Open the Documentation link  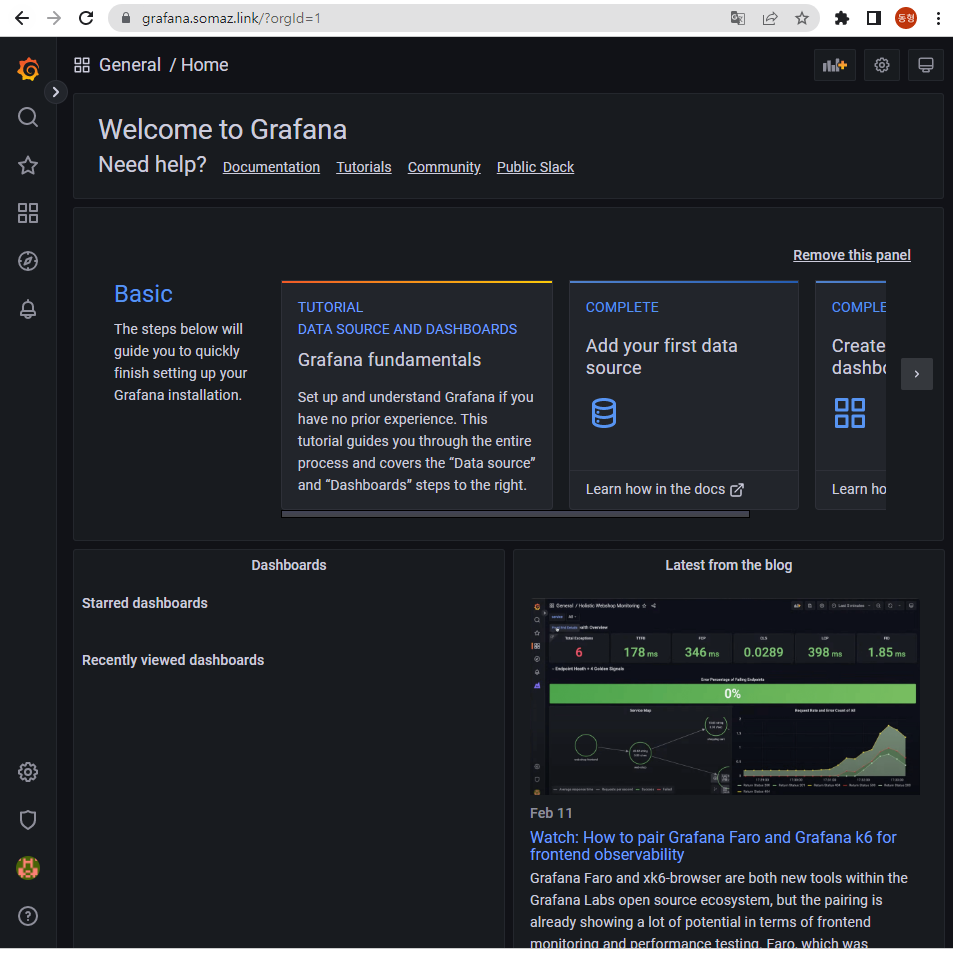coord(271,167)
